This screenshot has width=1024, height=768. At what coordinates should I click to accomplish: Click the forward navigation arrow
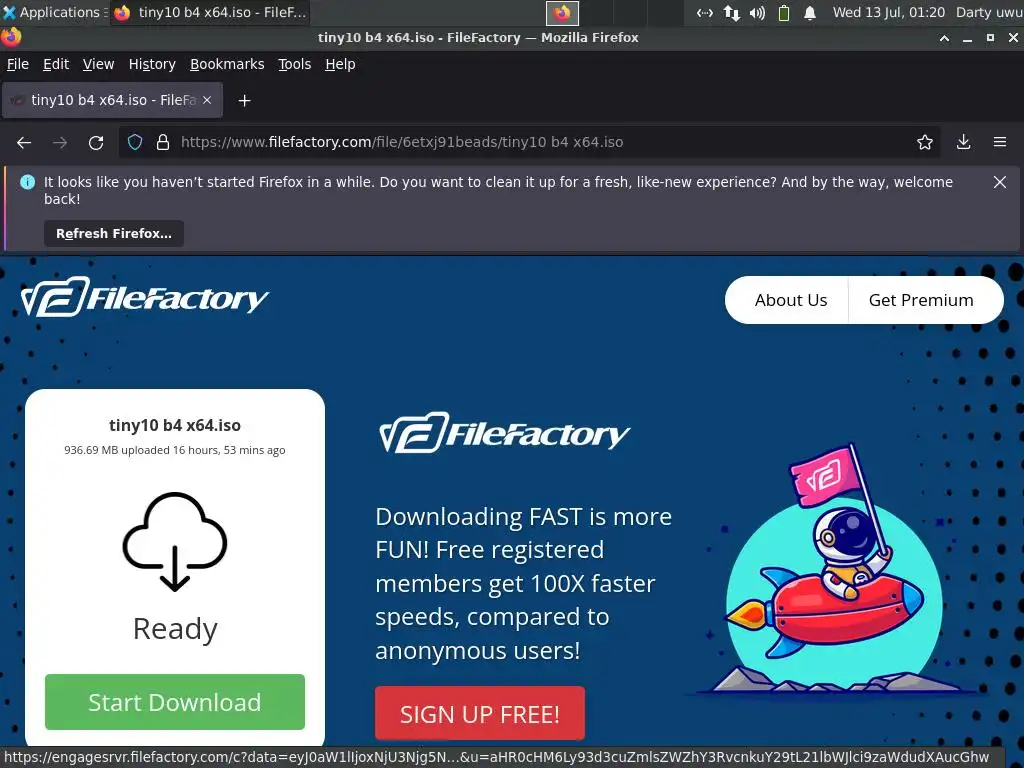pyautogui.click(x=60, y=142)
